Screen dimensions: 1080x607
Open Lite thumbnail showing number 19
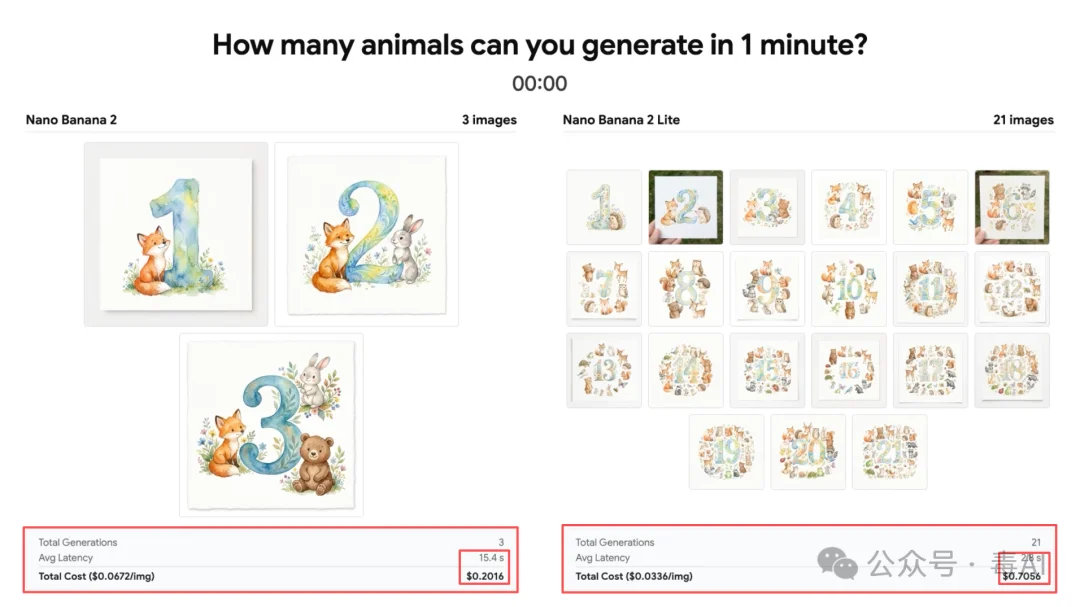pyautogui.click(x=727, y=452)
